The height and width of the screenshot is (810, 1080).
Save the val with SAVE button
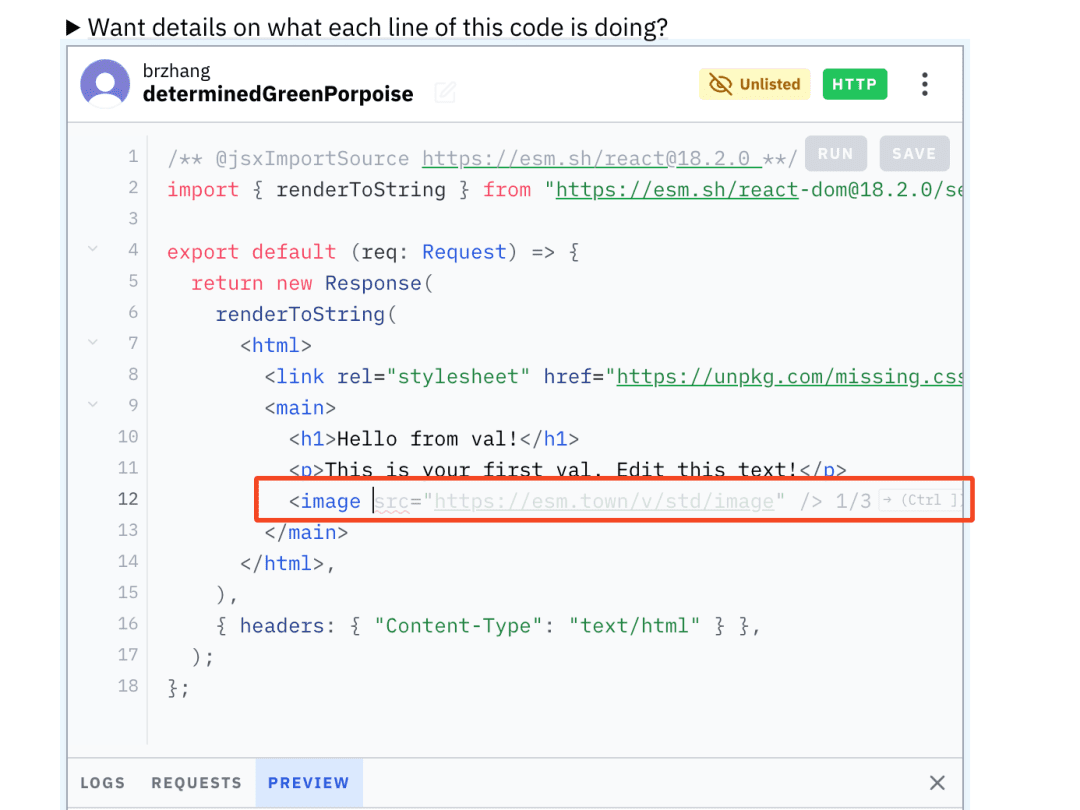click(x=914, y=154)
